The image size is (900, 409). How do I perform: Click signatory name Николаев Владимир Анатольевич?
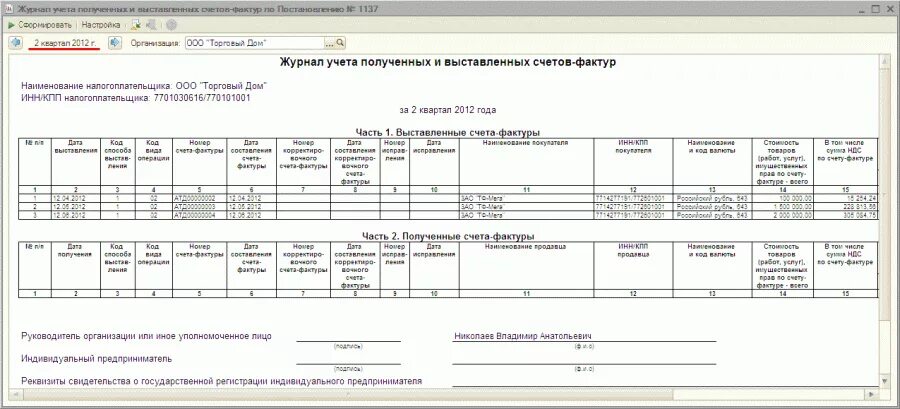pos(523,336)
